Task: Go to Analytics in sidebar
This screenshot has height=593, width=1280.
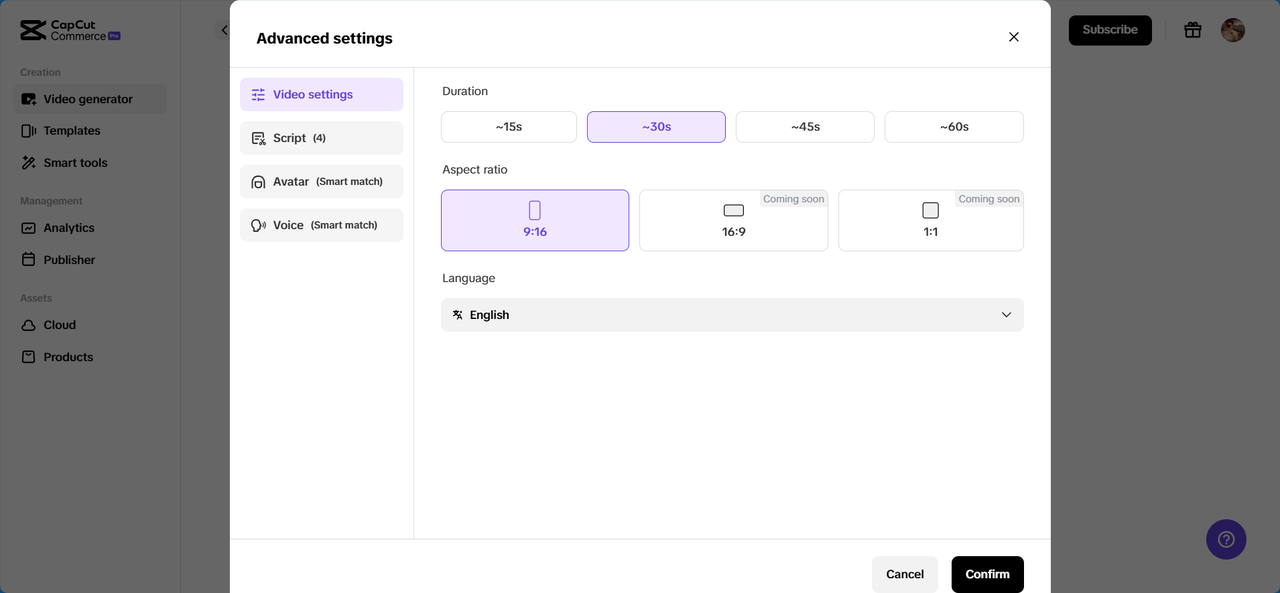Action: (x=68, y=228)
